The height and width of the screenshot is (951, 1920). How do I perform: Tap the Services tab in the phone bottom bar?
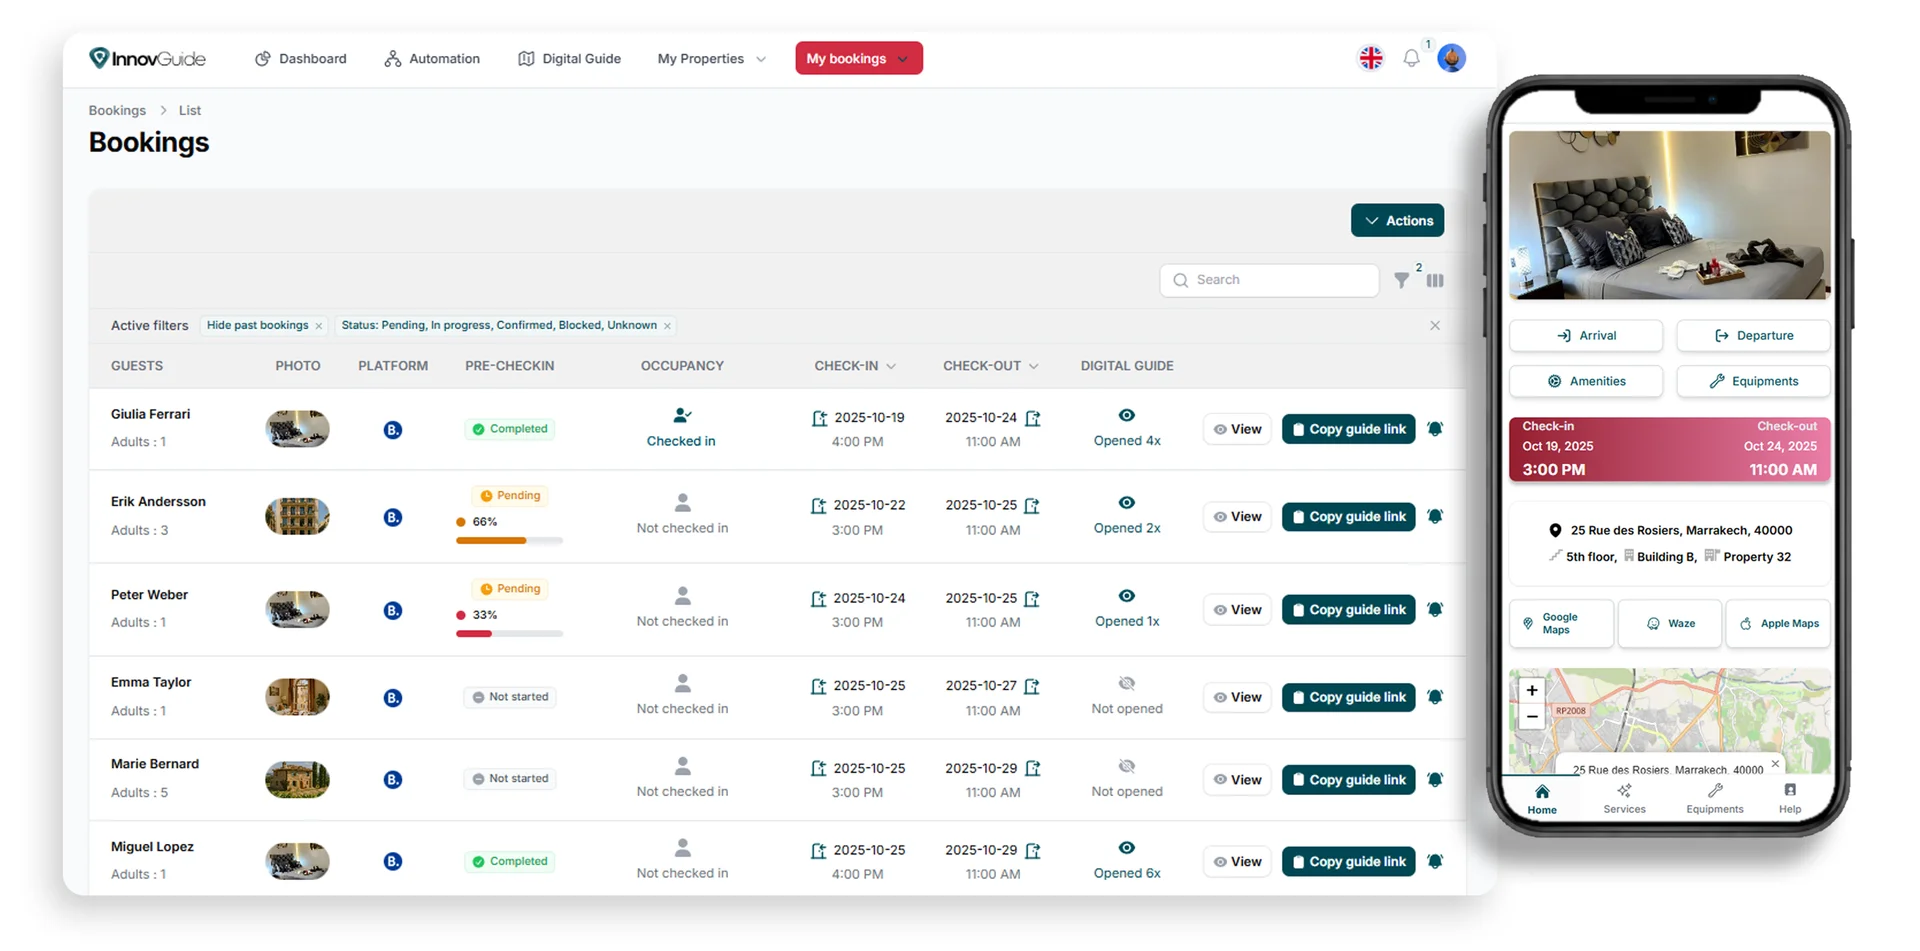(x=1623, y=797)
